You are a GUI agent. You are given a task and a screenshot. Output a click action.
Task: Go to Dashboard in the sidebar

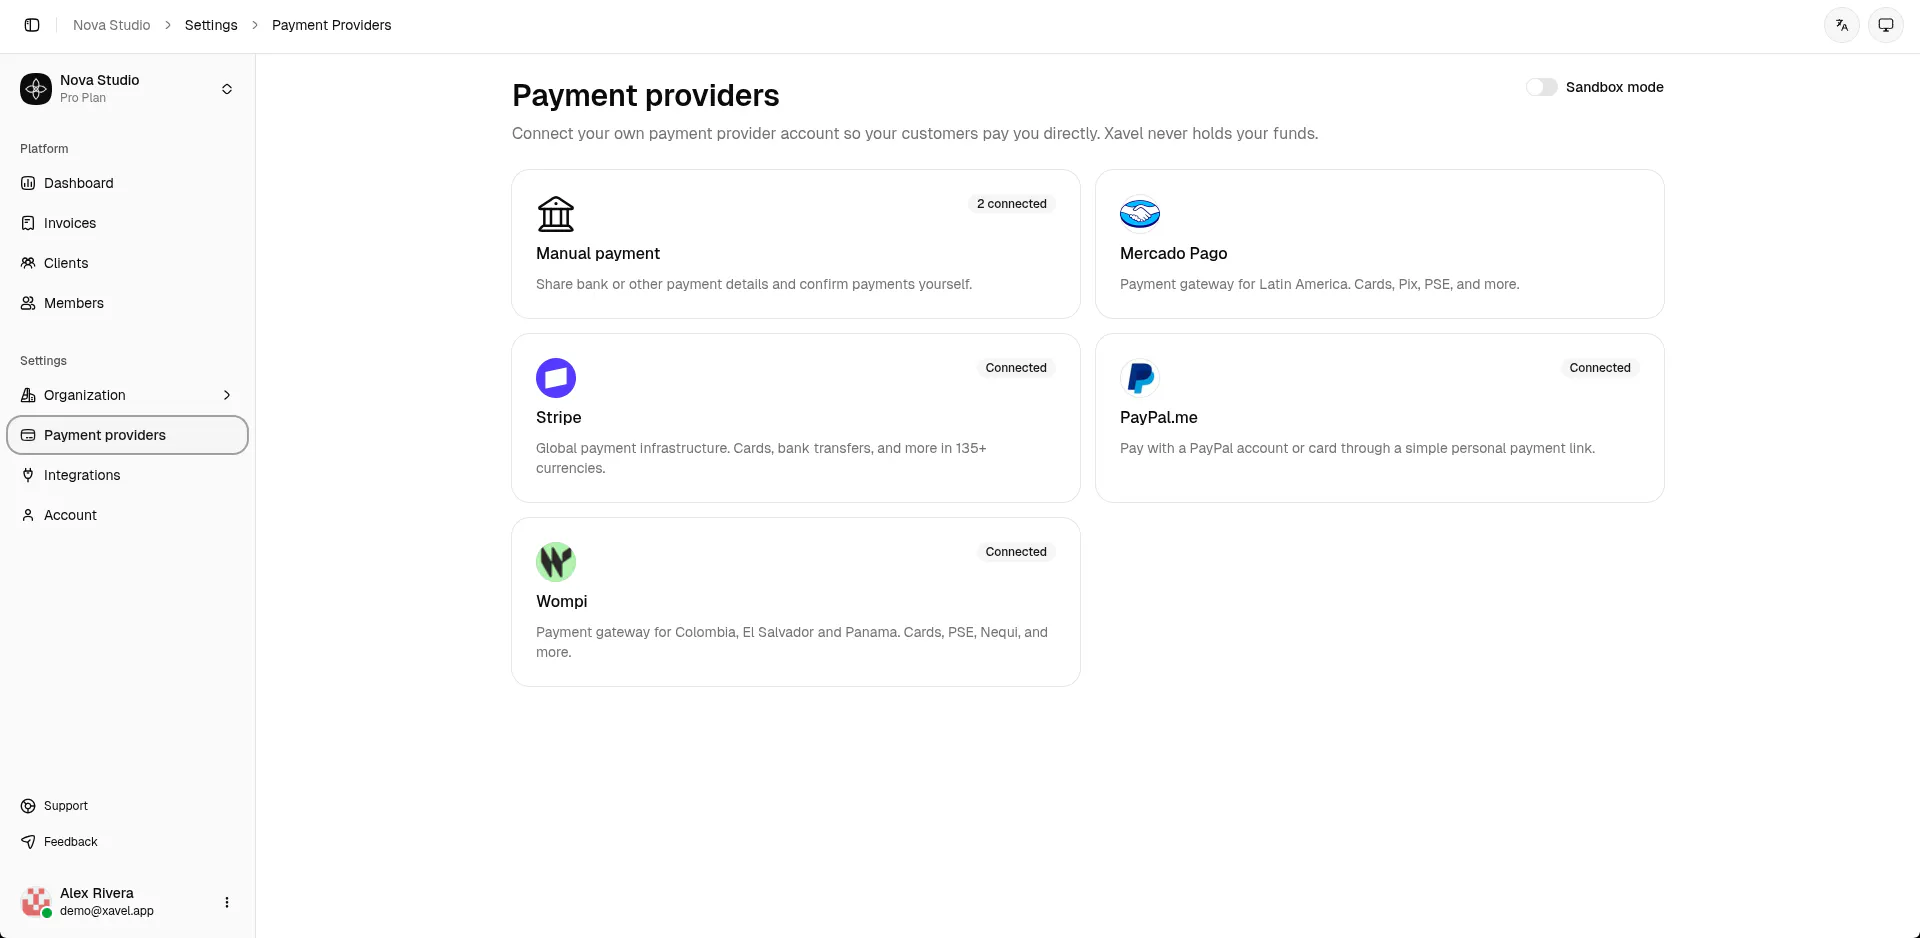(128, 183)
